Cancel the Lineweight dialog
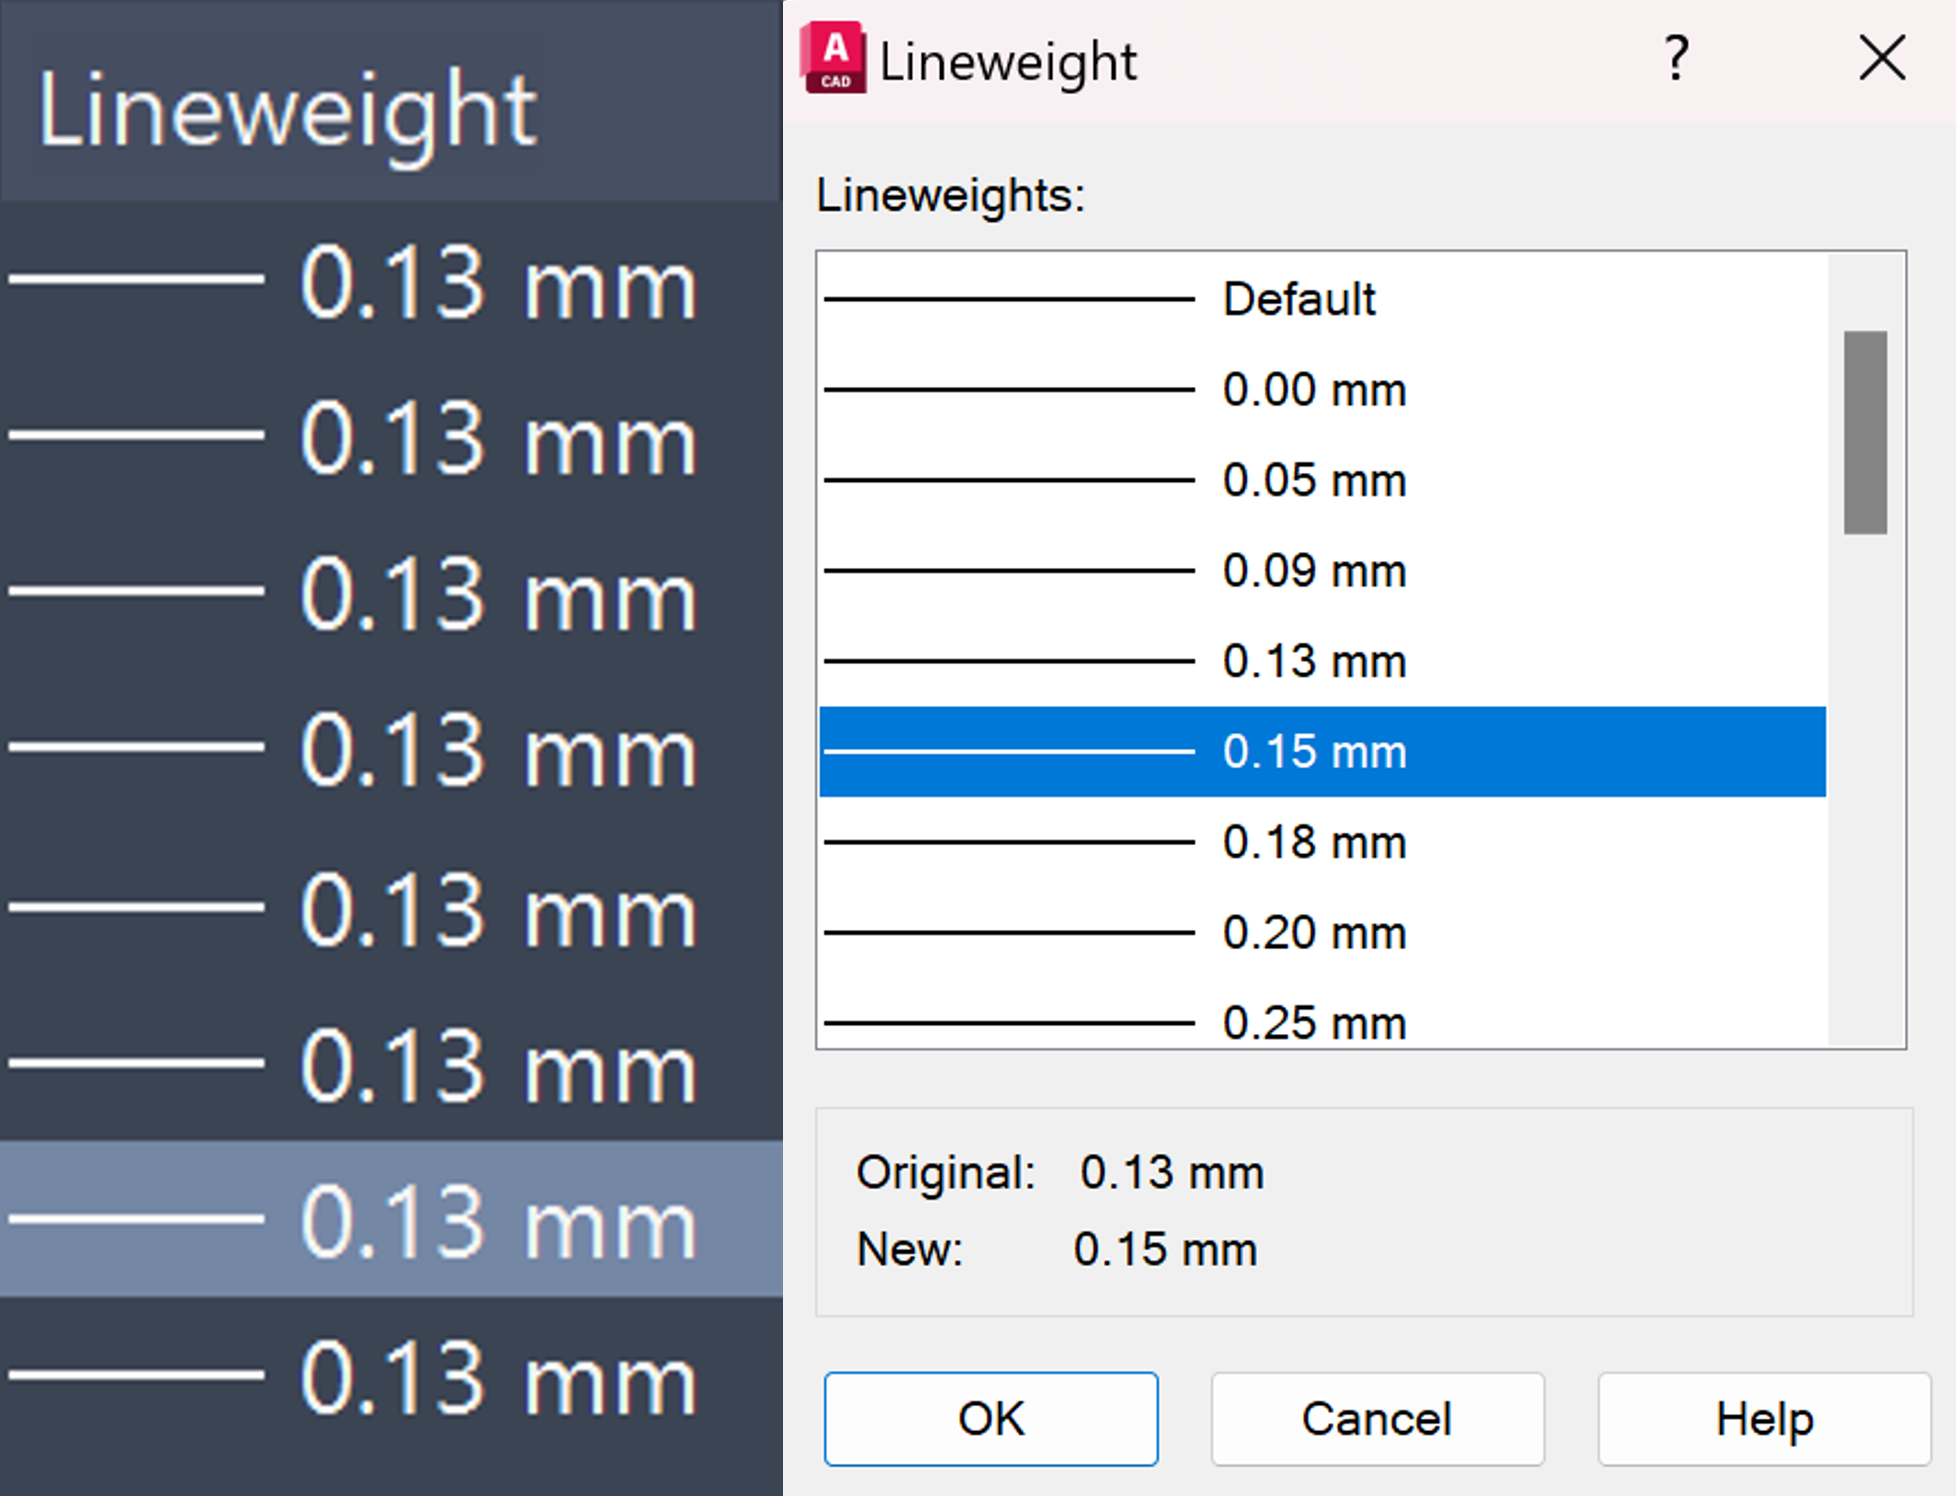 [x=1377, y=1418]
